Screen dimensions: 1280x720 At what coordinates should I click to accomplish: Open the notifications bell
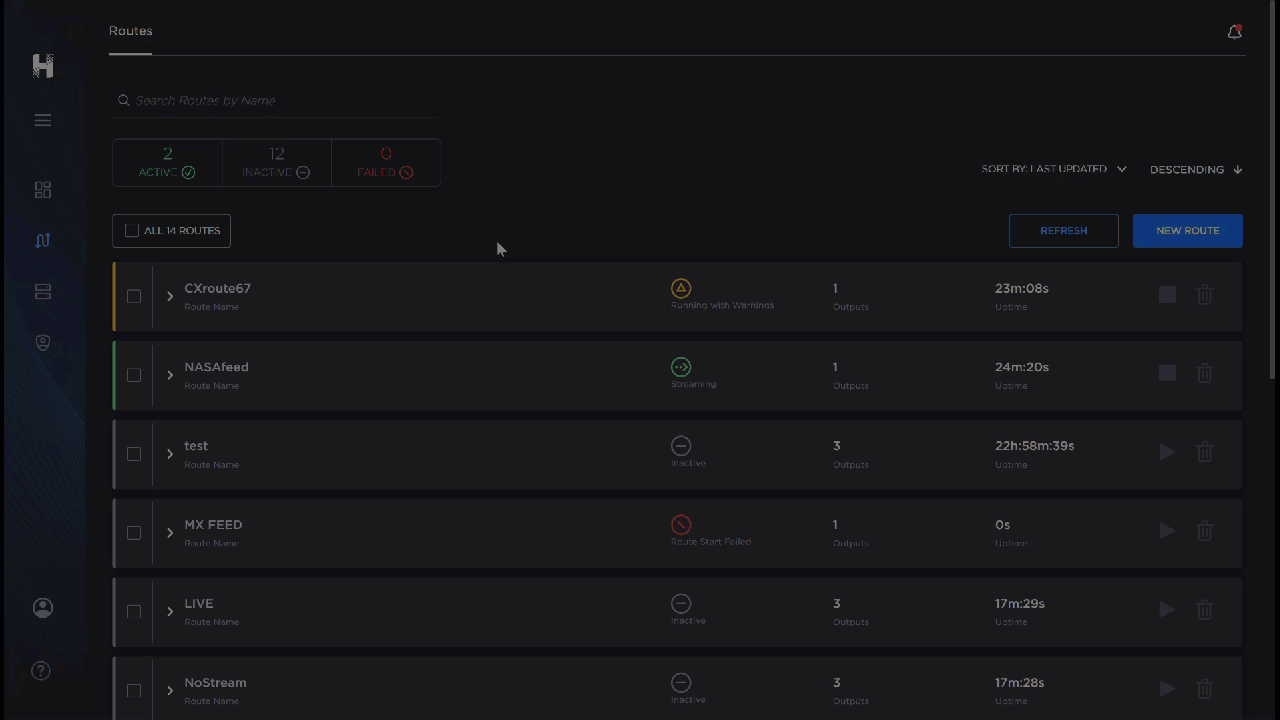coord(1234,31)
